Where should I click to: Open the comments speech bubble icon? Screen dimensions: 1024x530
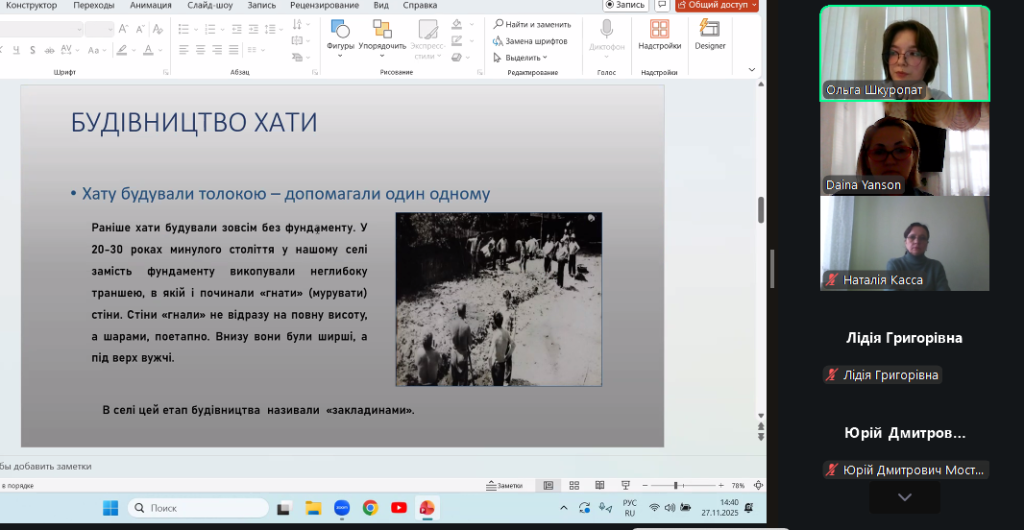[662, 5]
